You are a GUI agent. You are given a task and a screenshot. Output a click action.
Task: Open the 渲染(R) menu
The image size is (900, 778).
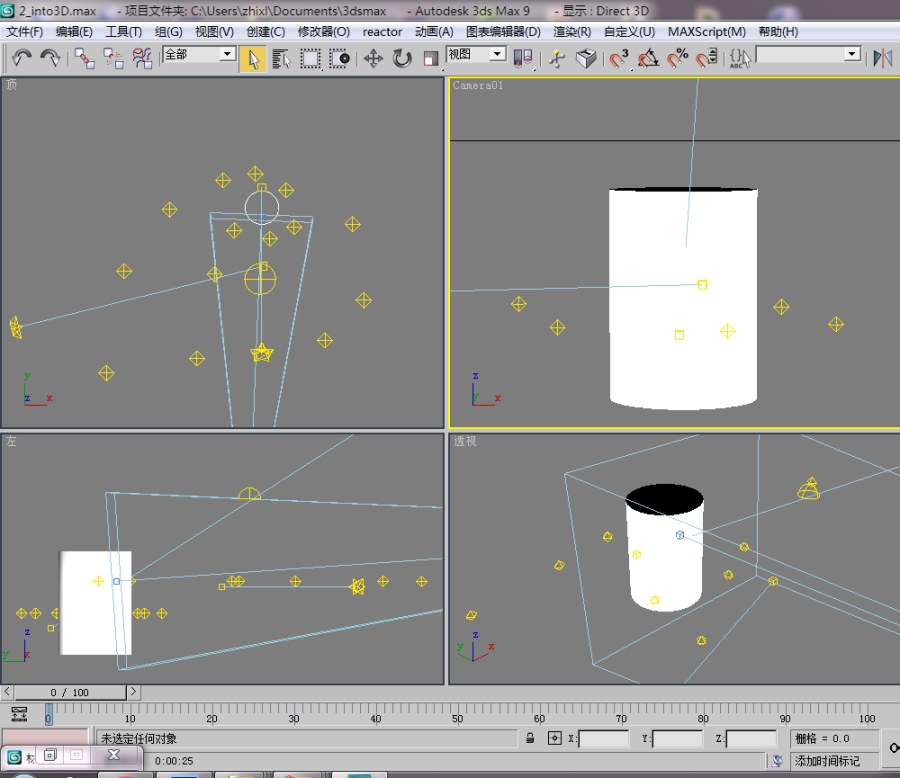pyautogui.click(x=572, y=31)
